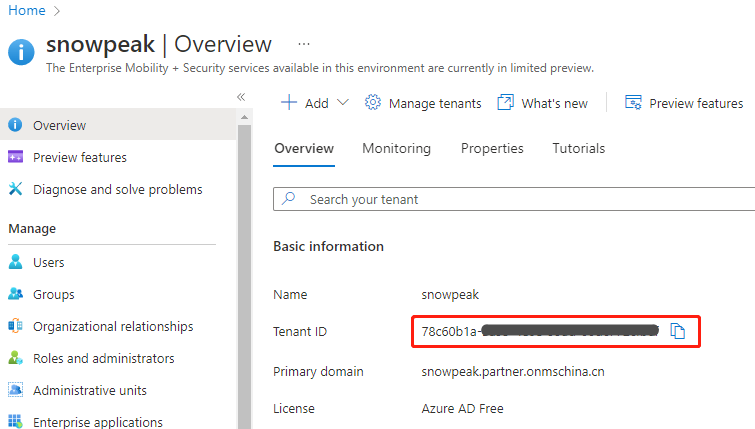Open the Tutorials tab

point(579,148)
